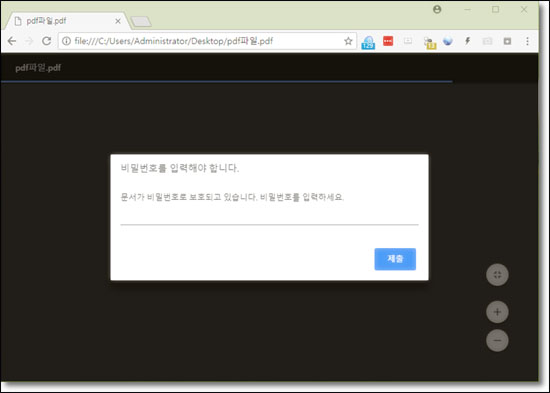The image size is (550, 393).
Task: Click the yellow-badged extension icon
Action: coord(430,43)
